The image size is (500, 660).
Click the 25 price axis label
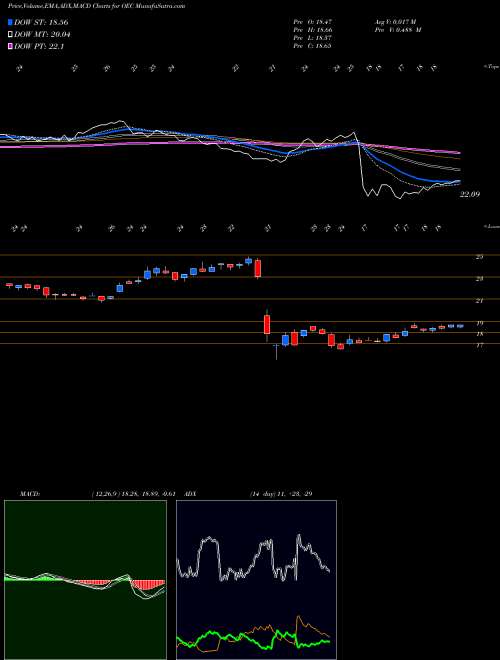[x=479, y=257]
